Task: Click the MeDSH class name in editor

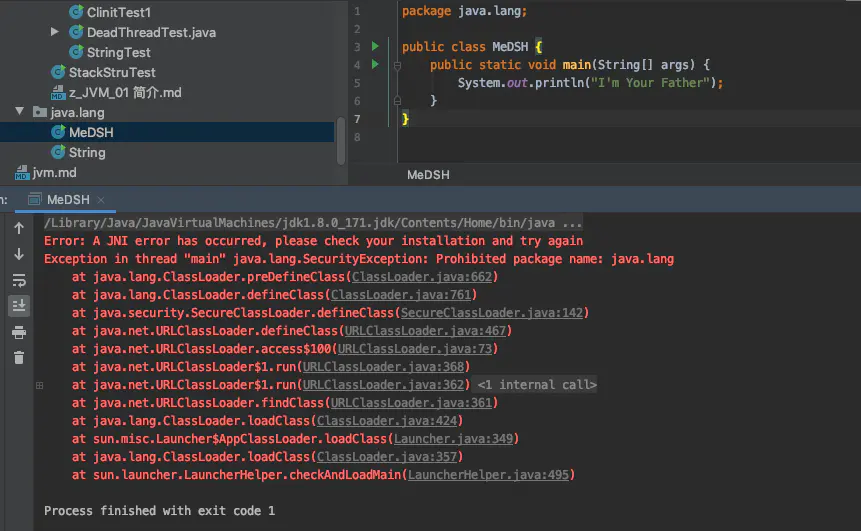Action: click(x=510, y=47)
